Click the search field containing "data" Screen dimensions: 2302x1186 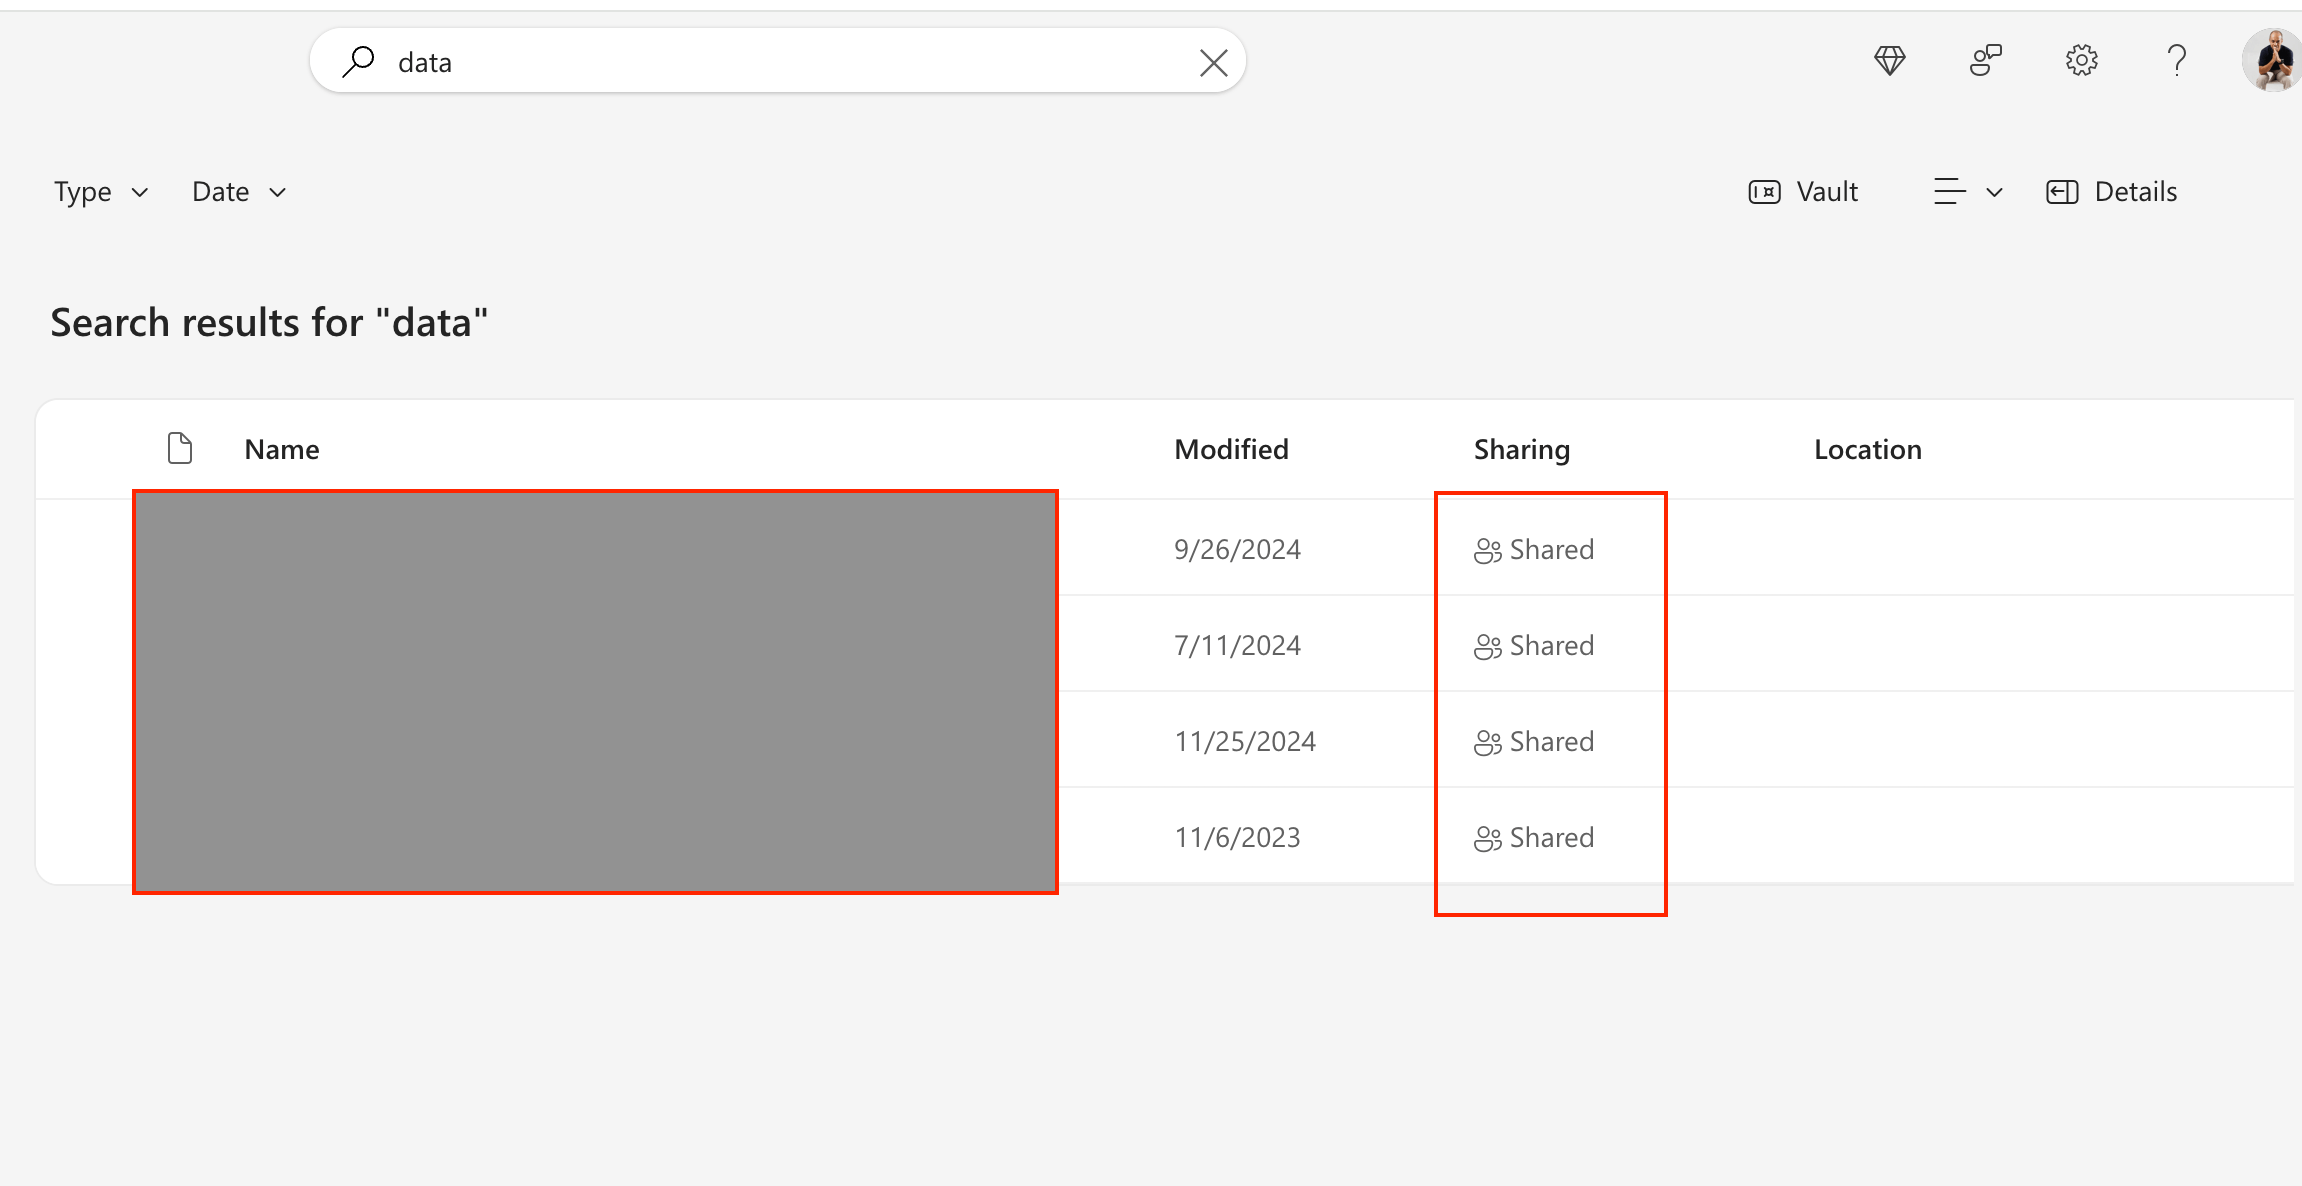coord(777,61)
